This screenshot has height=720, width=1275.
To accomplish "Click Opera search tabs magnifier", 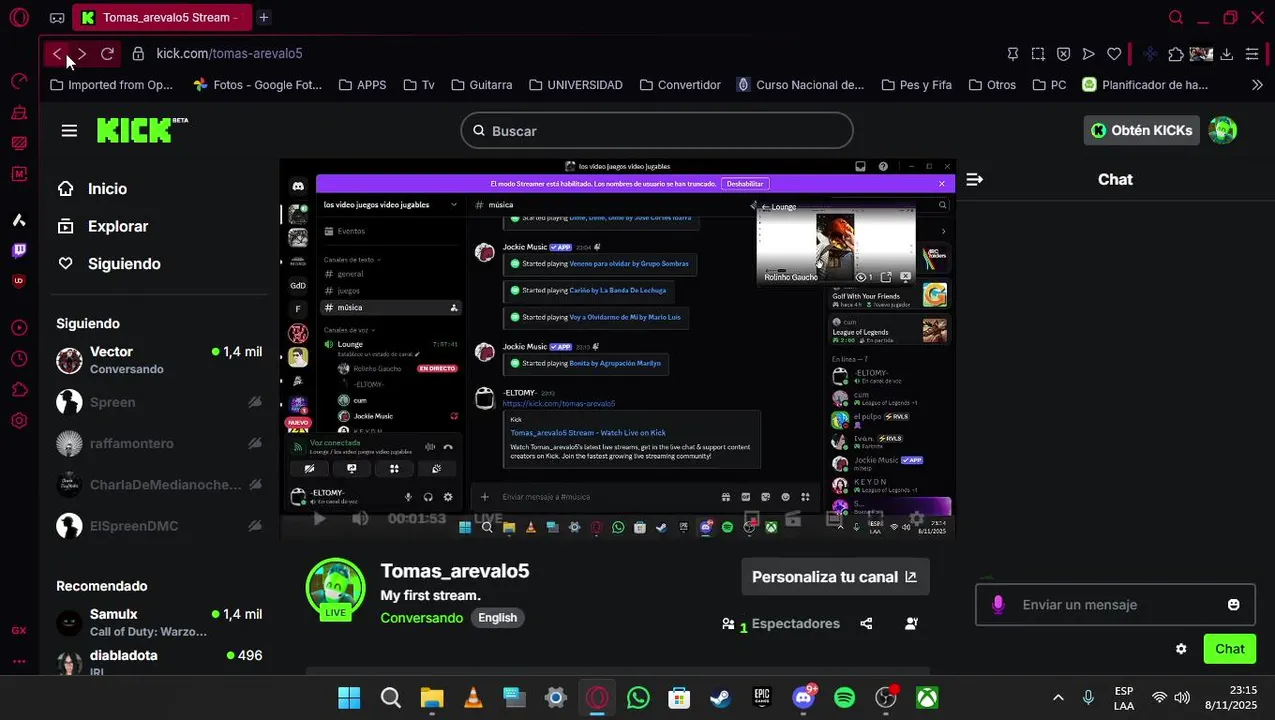I will tap(1176, 18).
